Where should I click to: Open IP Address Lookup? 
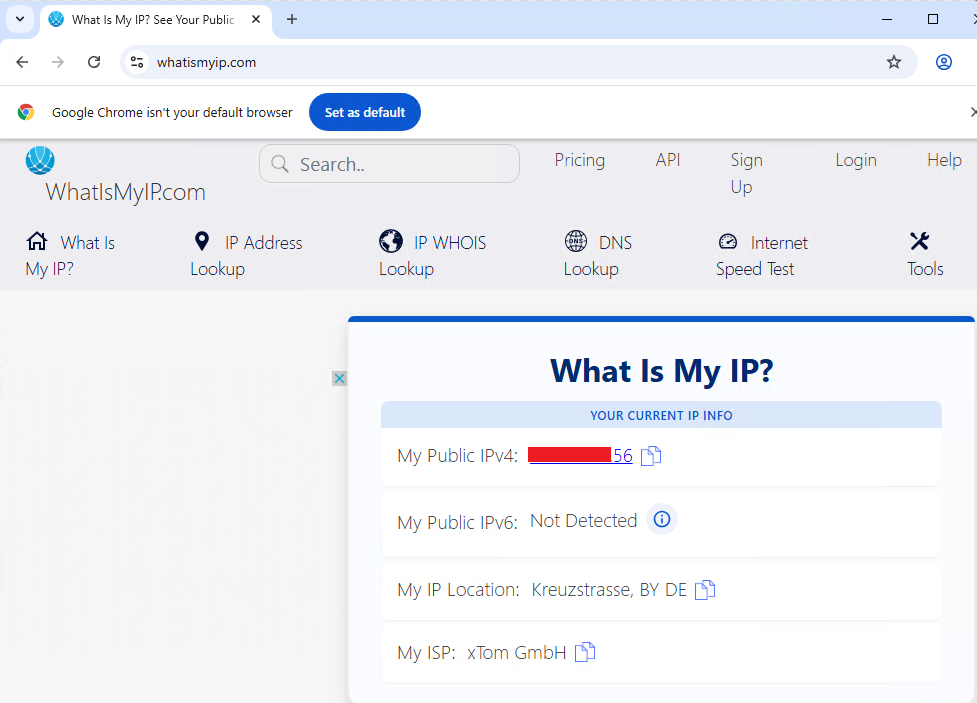246,256
